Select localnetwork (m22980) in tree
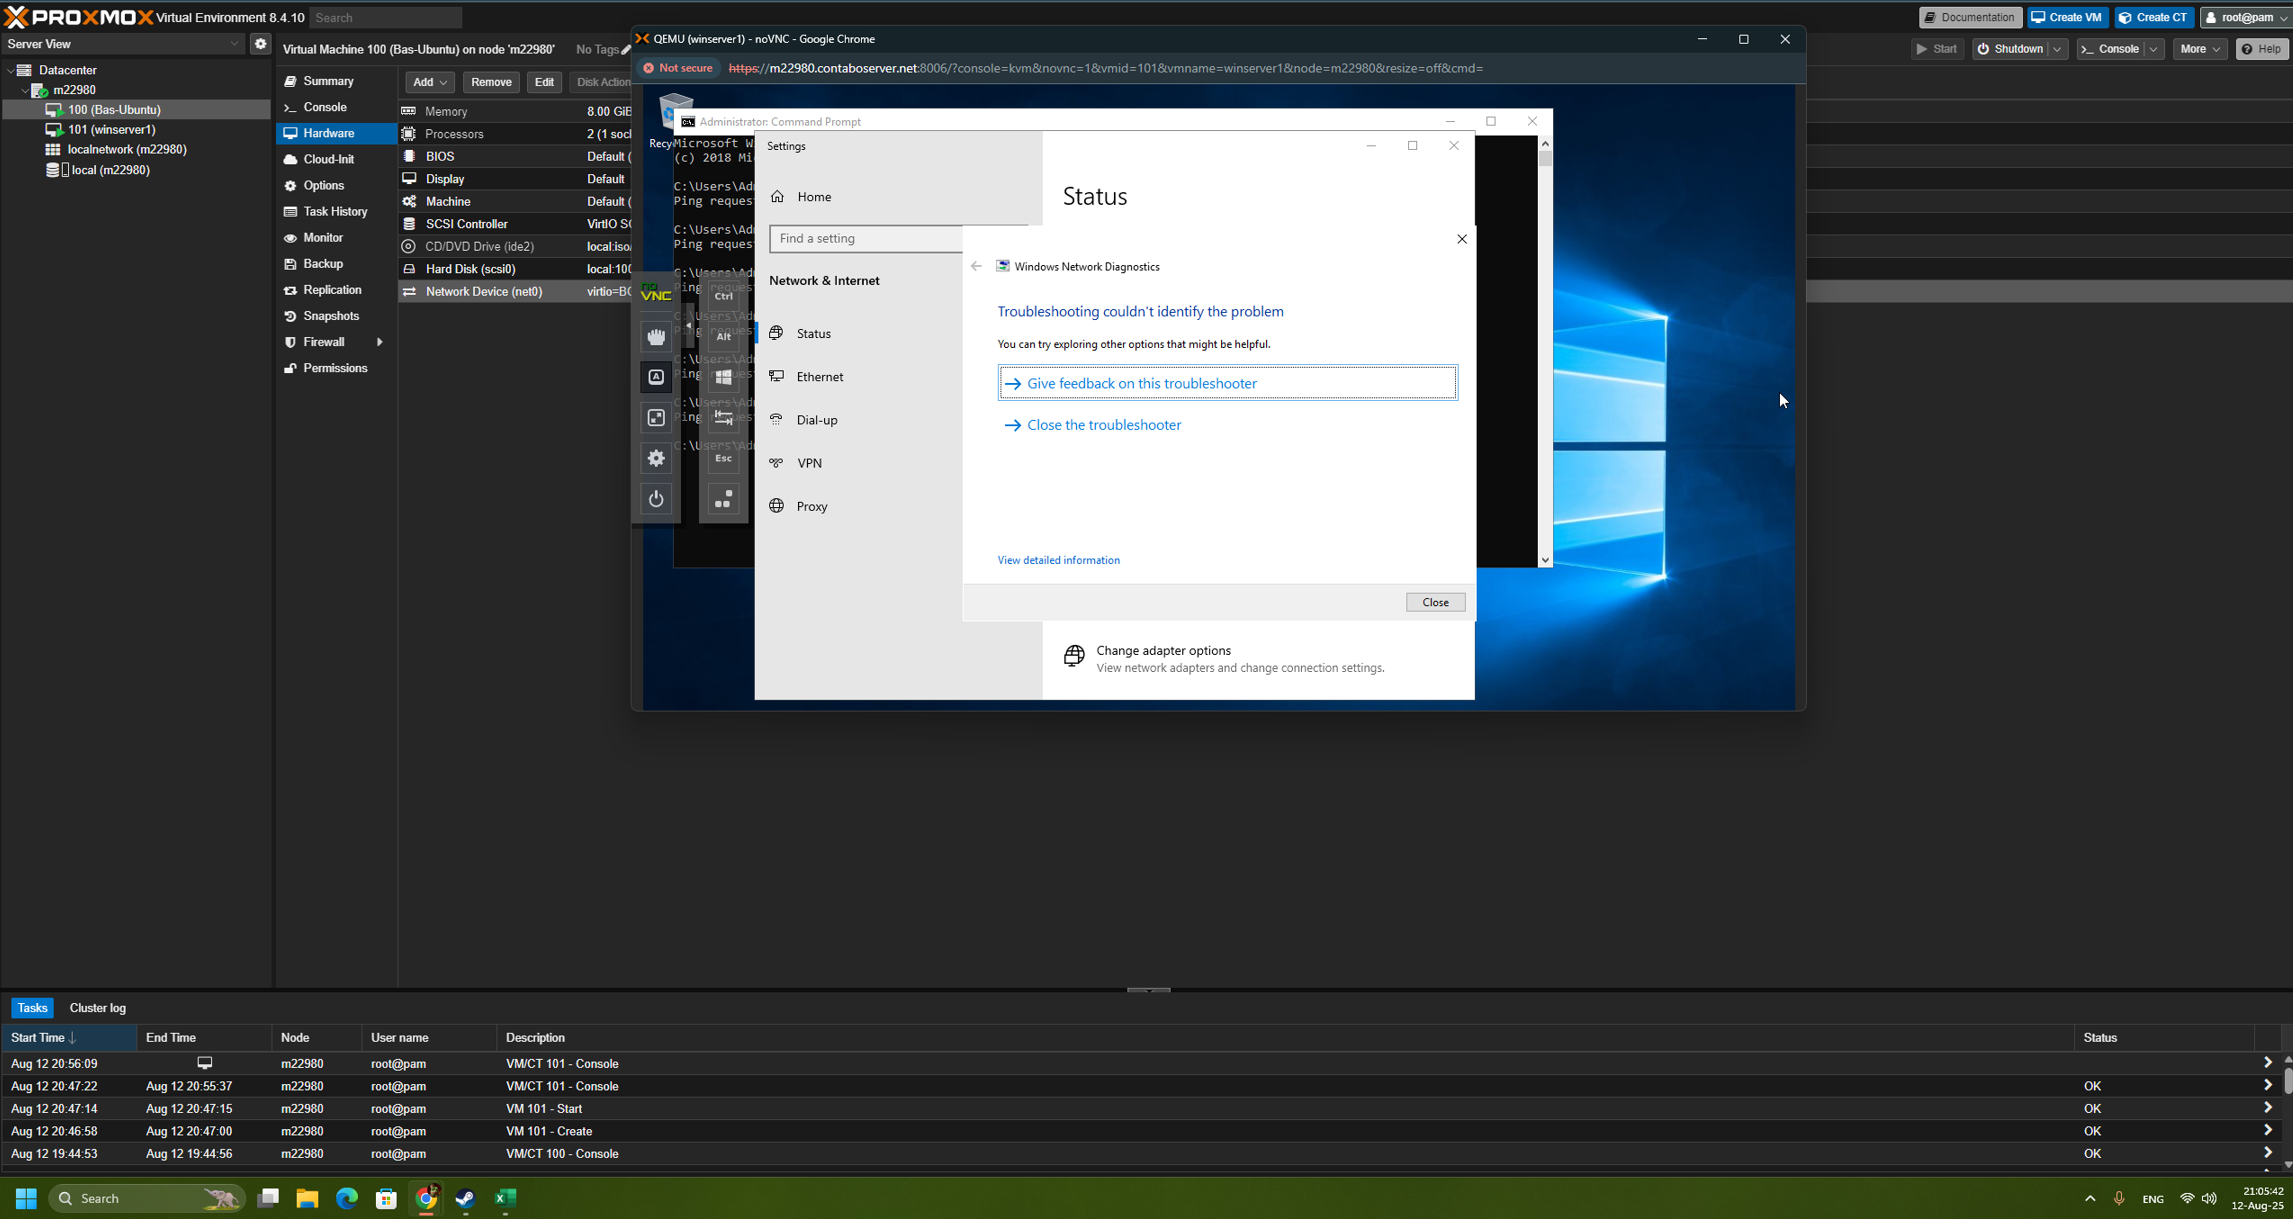The width and height of the screenshot is (2293, 1219). [x=126, y=149]
